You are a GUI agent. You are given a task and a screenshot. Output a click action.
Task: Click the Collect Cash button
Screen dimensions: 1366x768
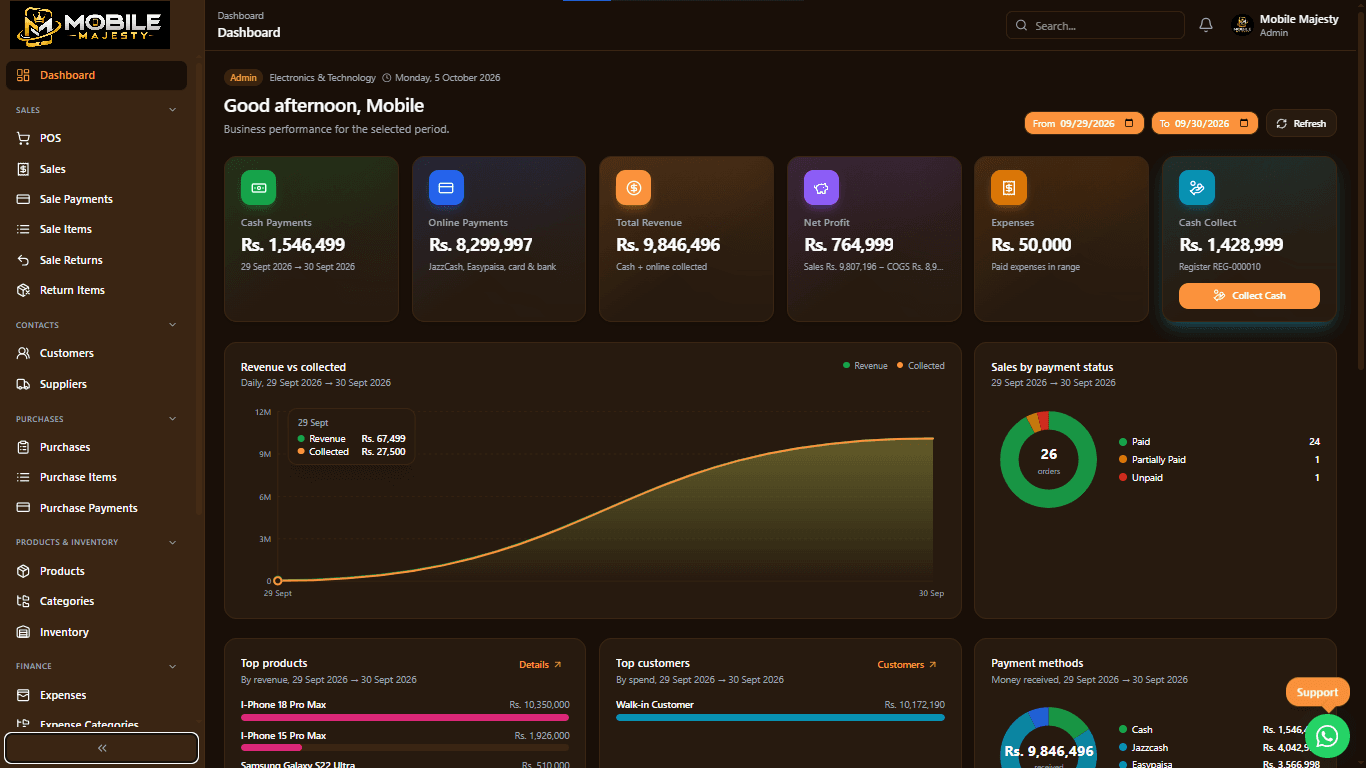(x=1249, y=296)
